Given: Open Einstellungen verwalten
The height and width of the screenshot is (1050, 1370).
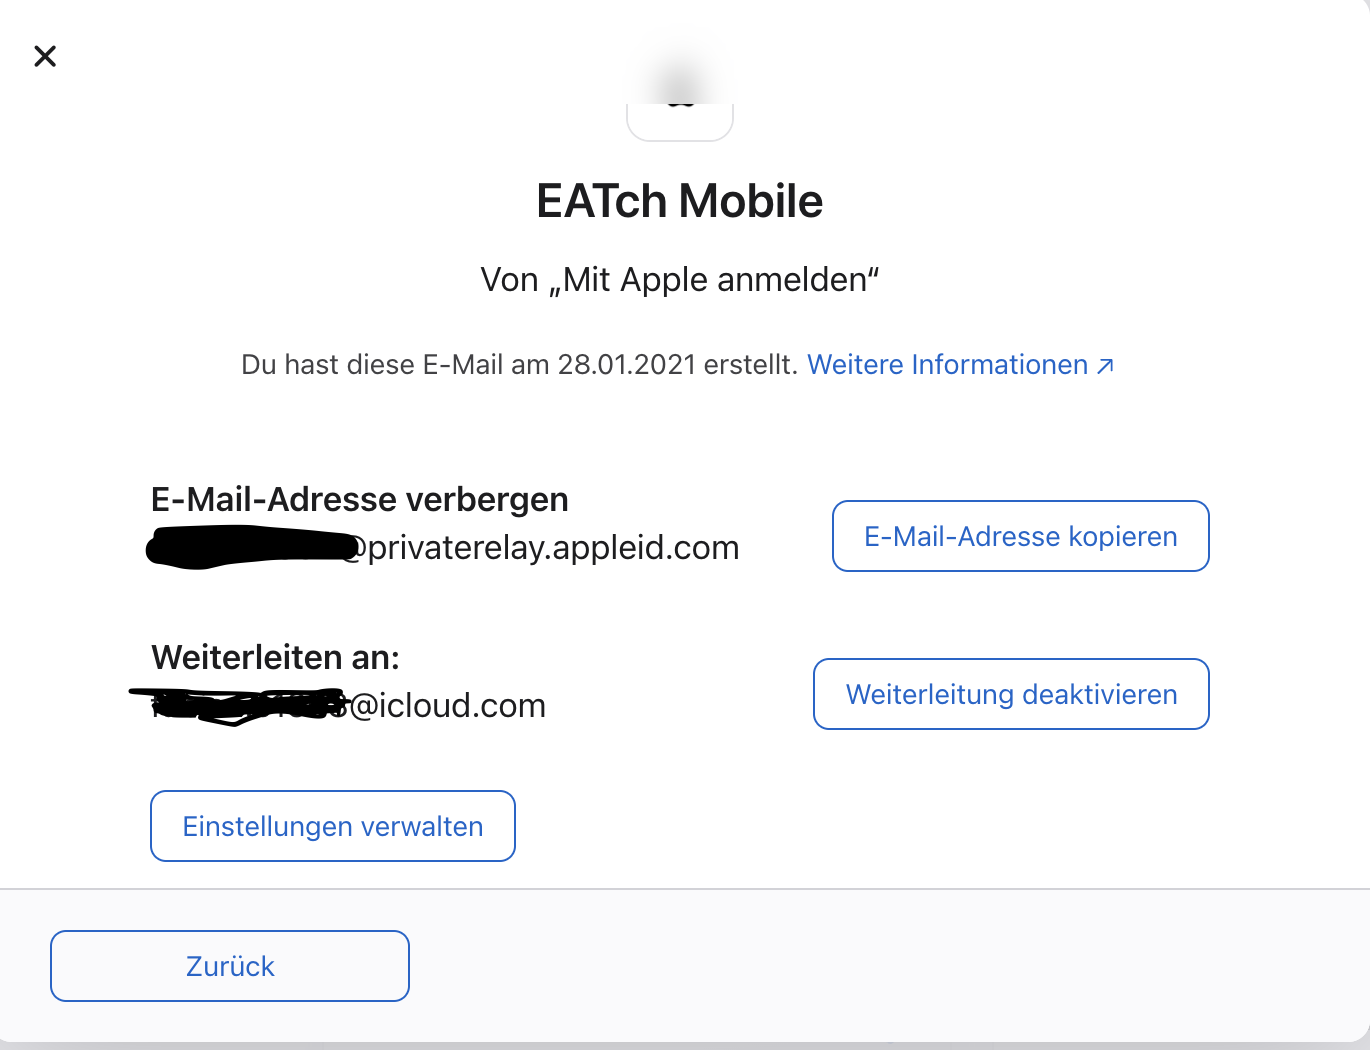Looking at the screenshot, I should point(333,826).
